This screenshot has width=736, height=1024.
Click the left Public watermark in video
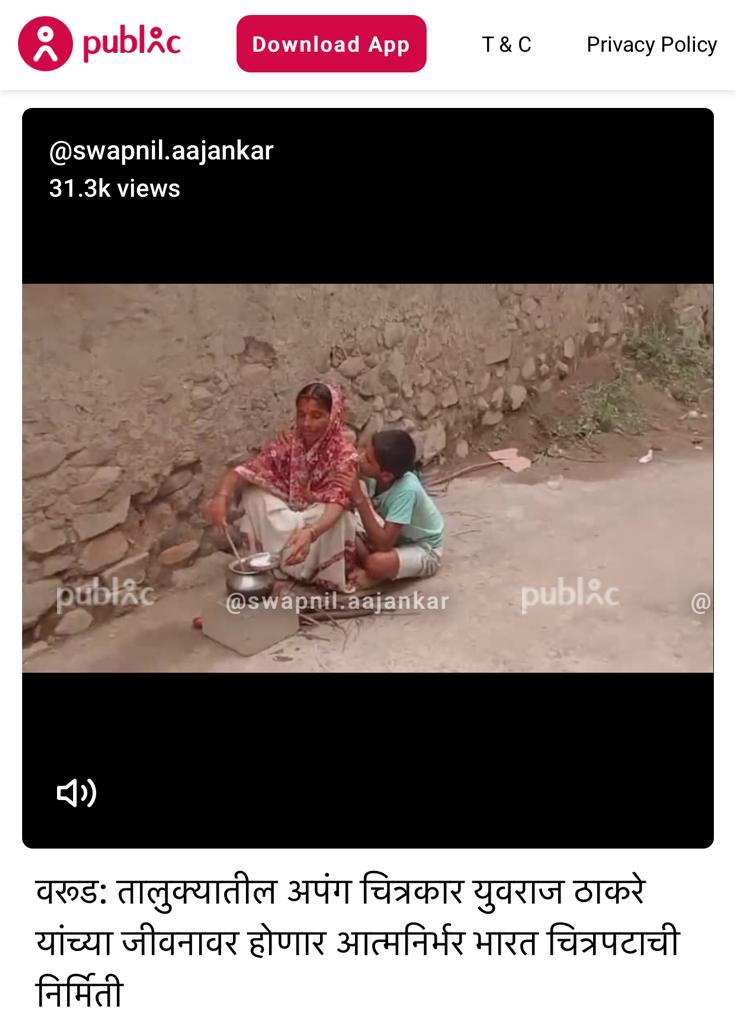[104, 594]
